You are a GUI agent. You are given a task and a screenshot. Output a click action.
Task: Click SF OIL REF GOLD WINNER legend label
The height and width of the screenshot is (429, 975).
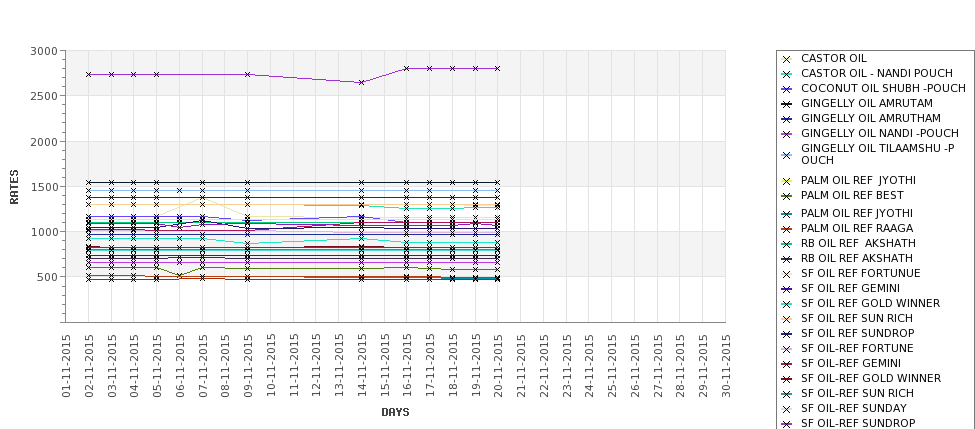point(871,303)
